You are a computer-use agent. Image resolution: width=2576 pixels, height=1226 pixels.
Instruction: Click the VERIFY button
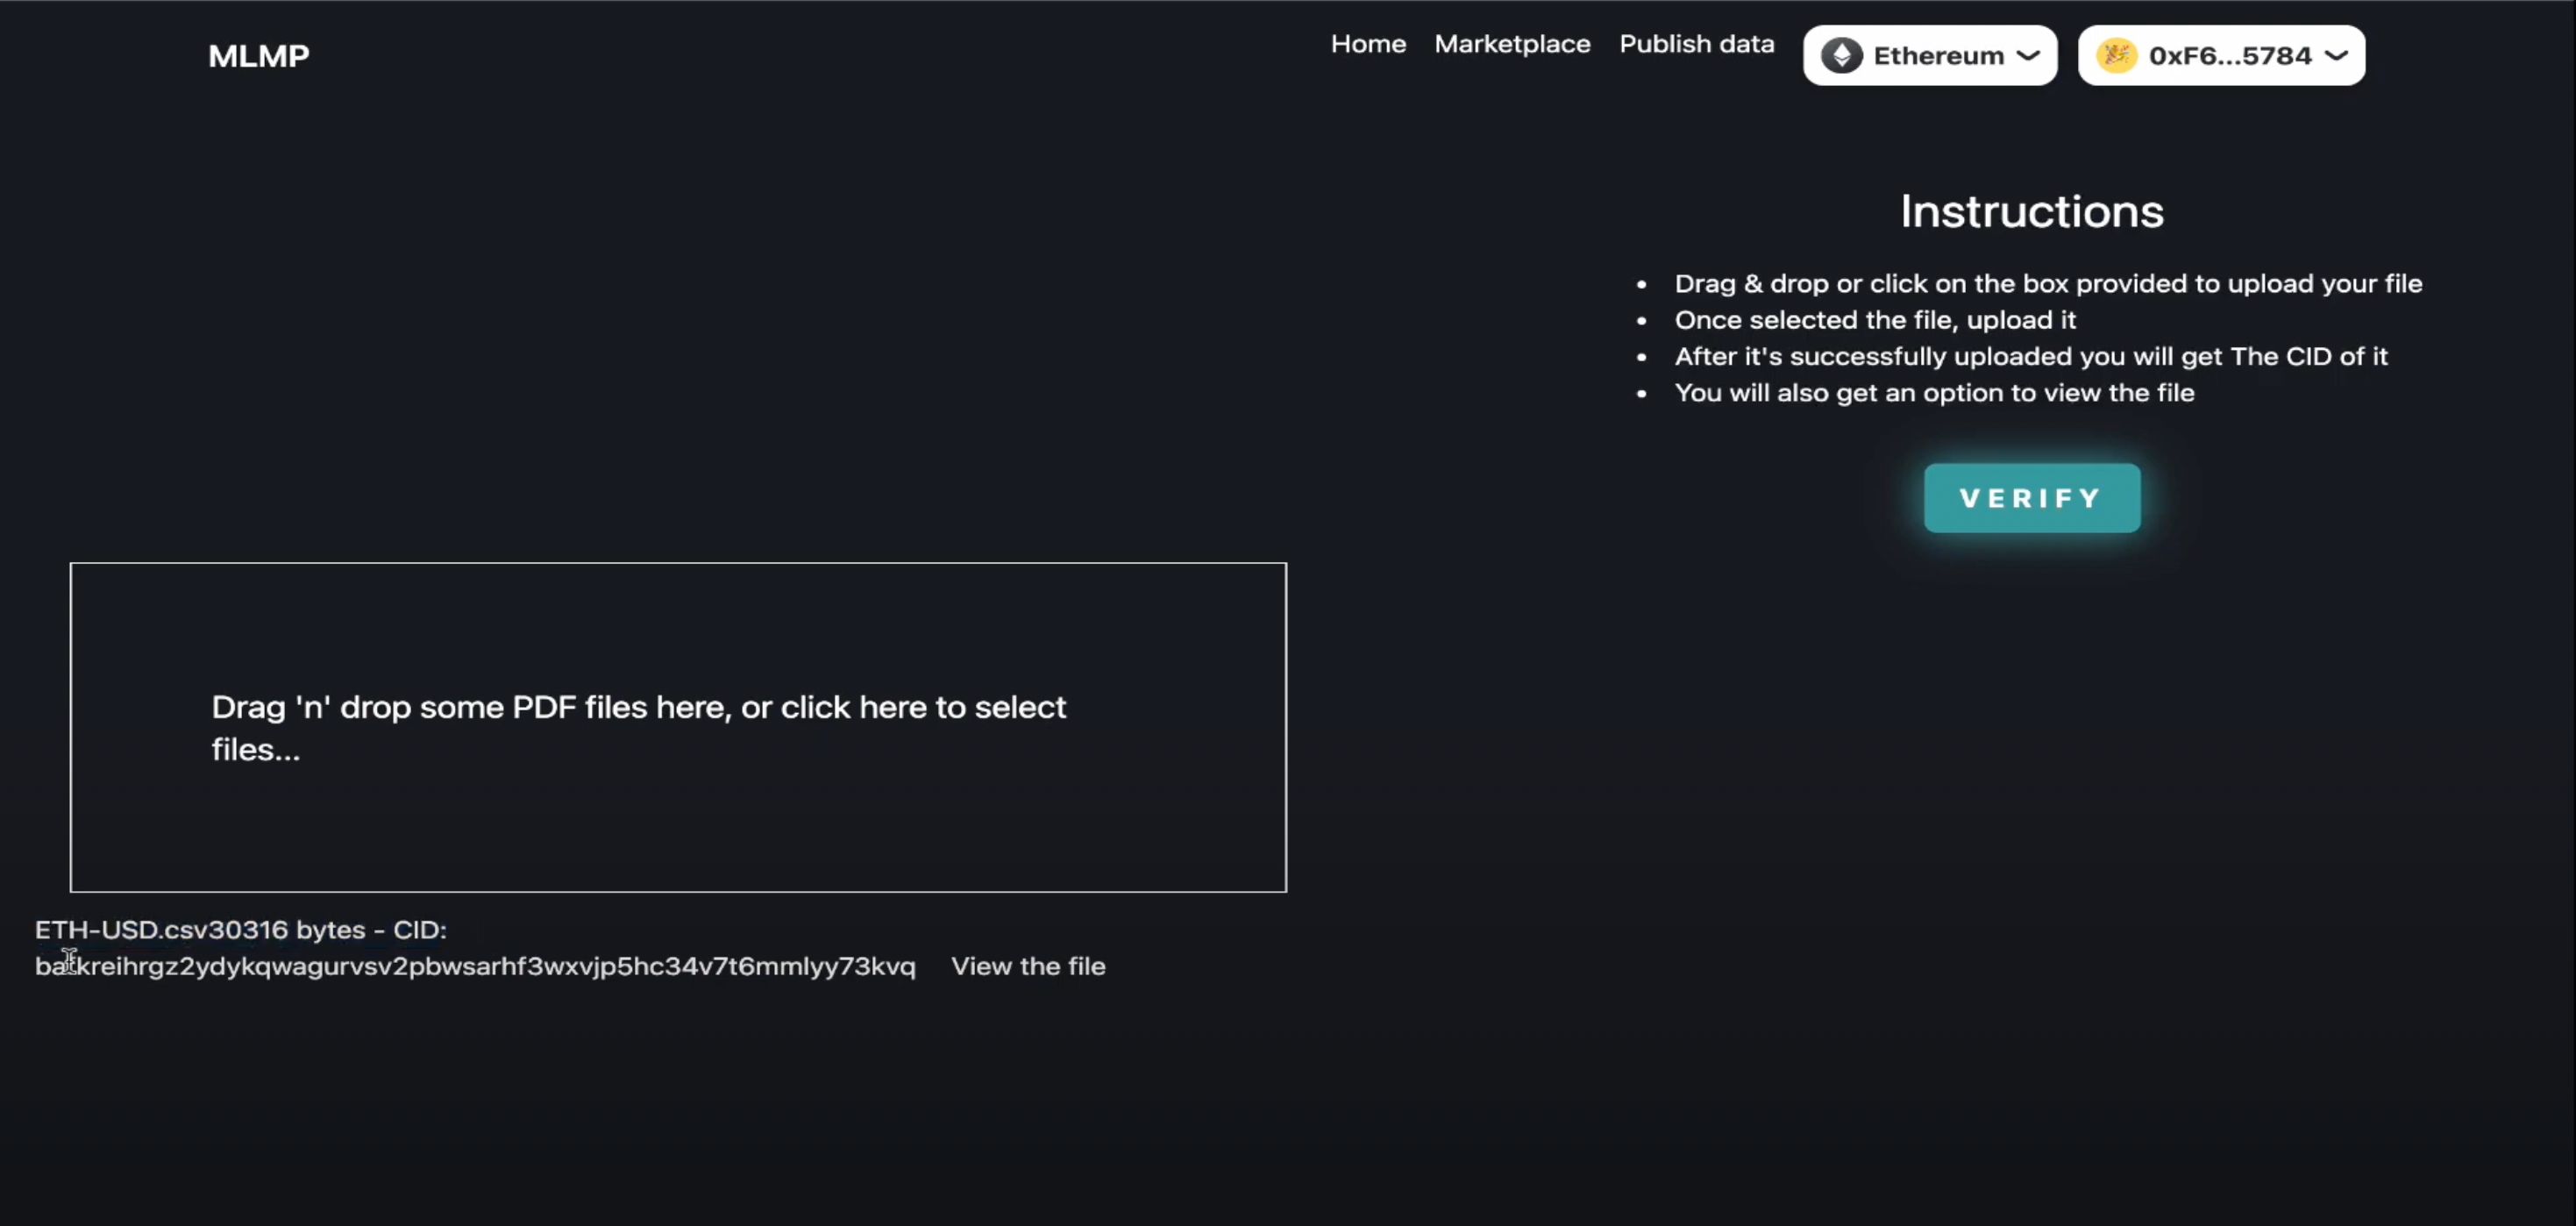[x=2031, y=498]
